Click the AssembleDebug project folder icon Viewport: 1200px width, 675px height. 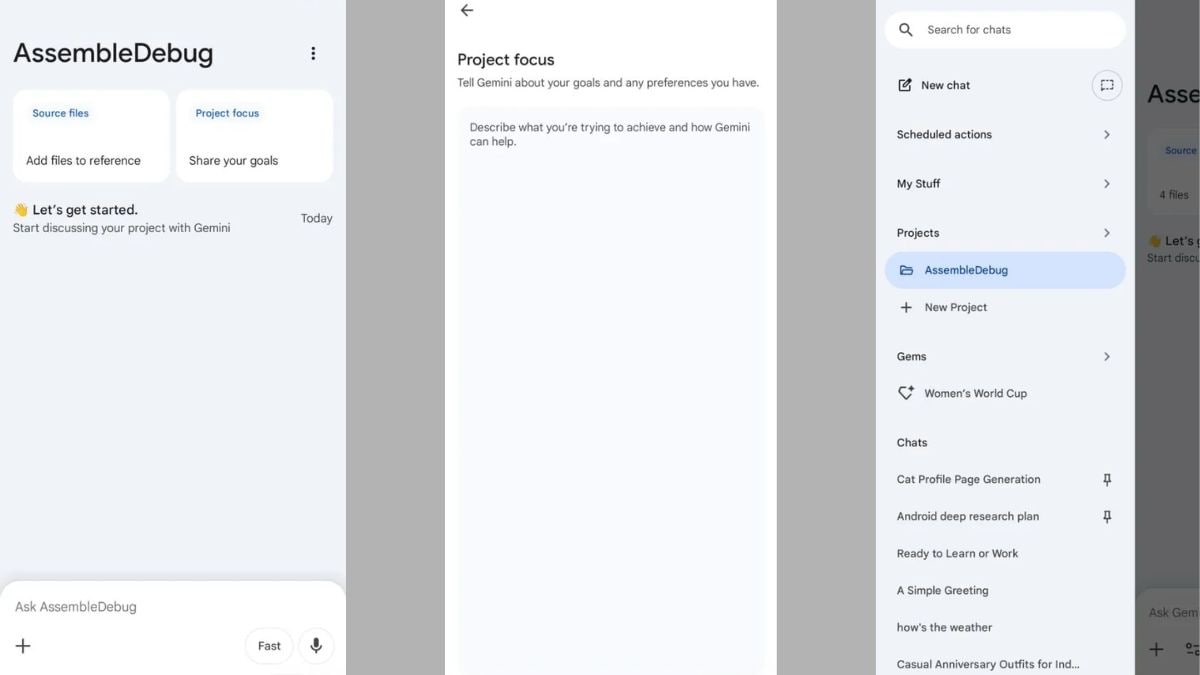point(906,269)
